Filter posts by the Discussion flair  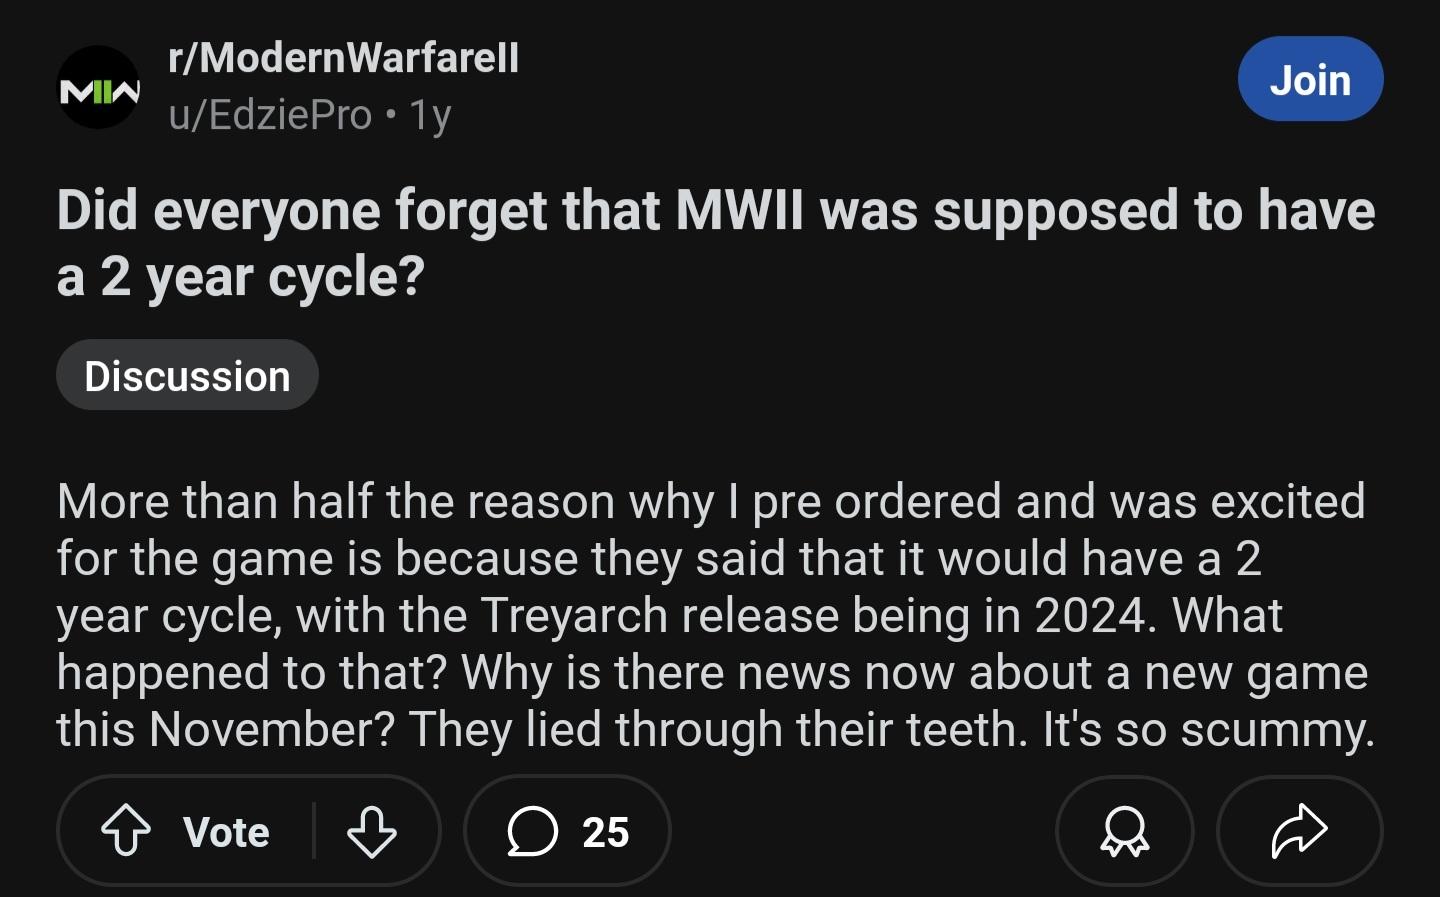187,376
